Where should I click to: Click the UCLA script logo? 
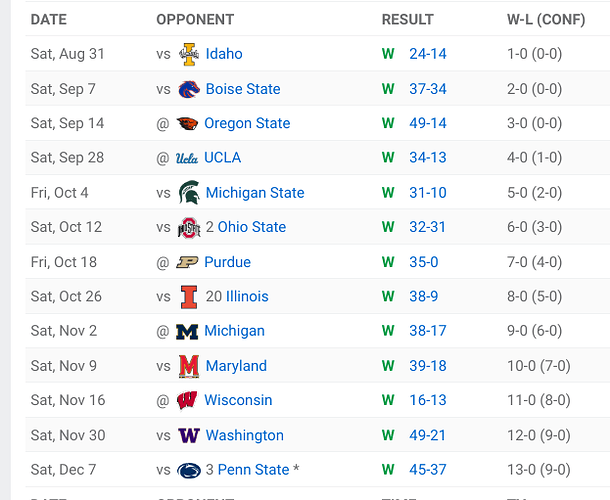point(187,158)
